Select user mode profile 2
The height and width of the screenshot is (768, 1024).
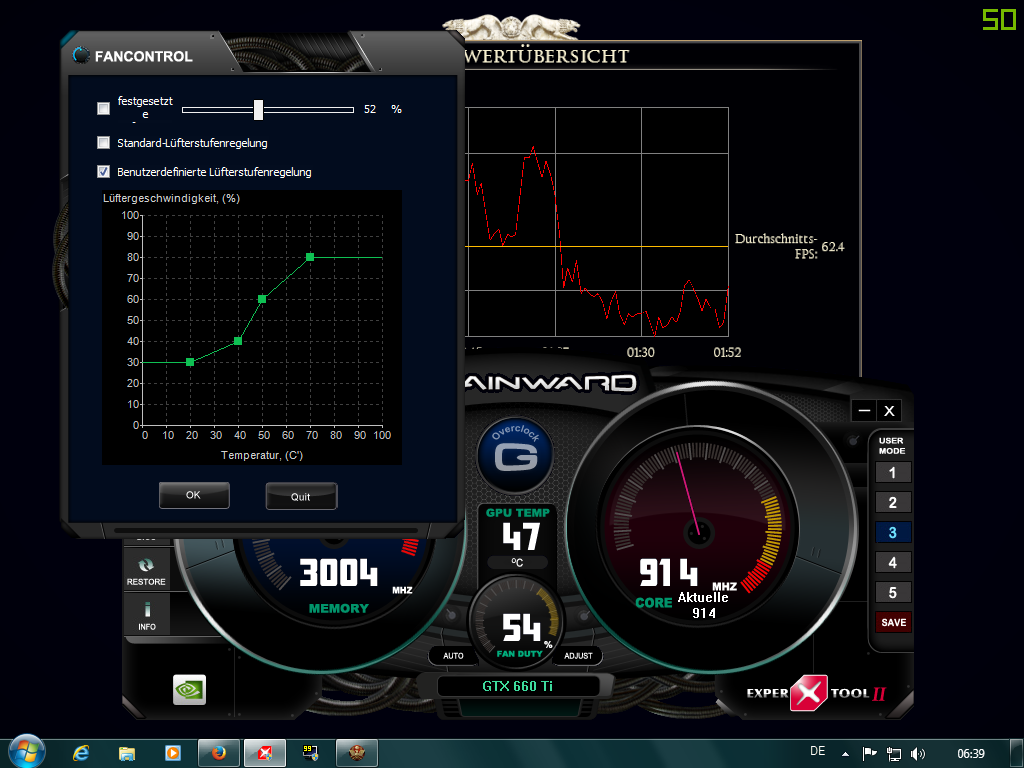click(x=893, y=502)
